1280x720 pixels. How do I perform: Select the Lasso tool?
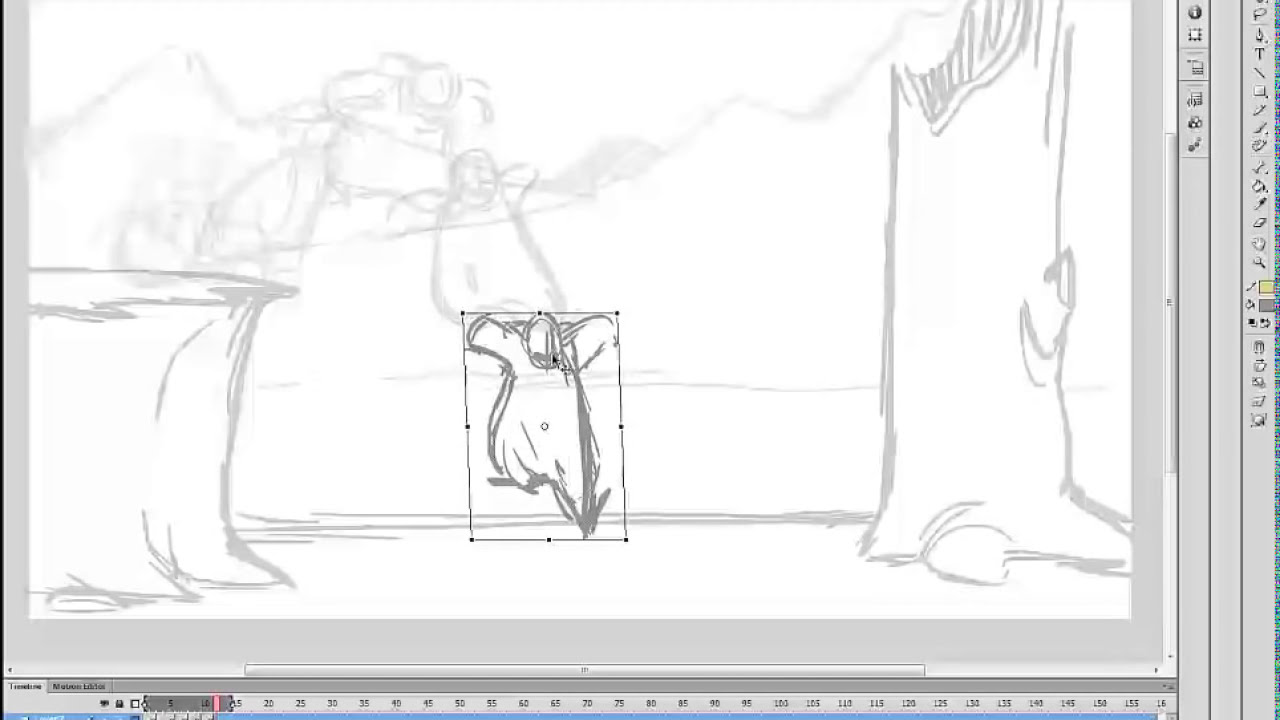pos(1259,14)
